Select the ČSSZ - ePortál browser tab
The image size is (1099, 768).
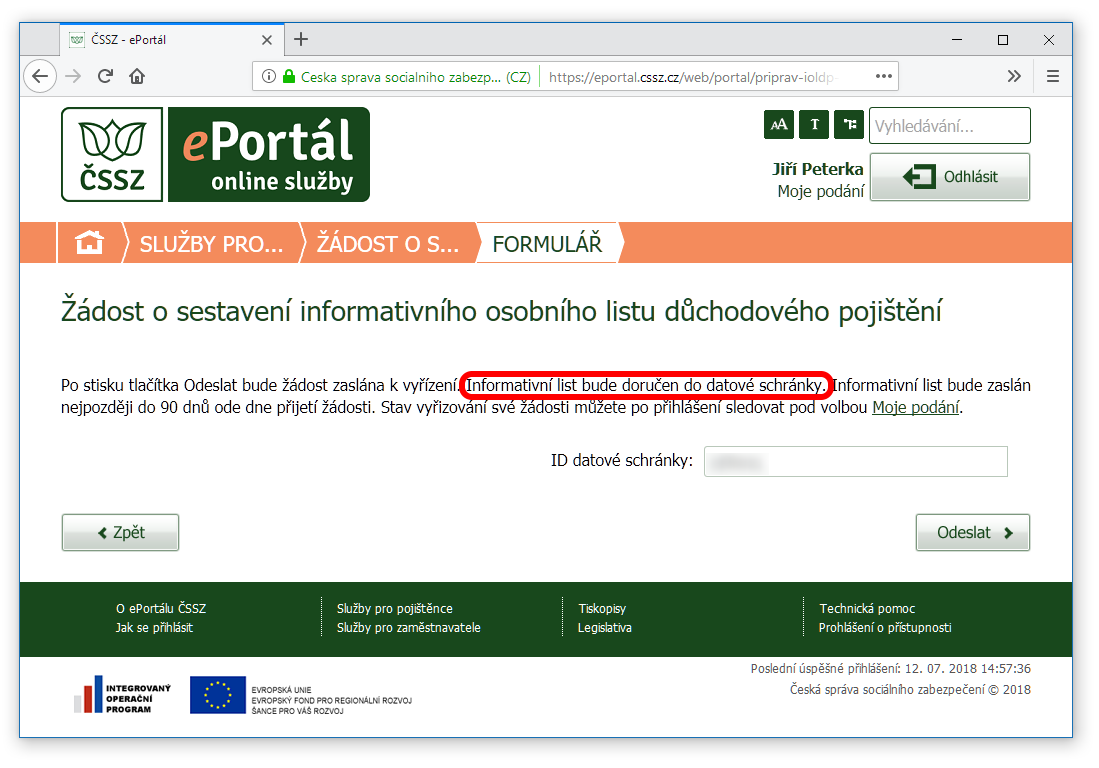point(172,40)
